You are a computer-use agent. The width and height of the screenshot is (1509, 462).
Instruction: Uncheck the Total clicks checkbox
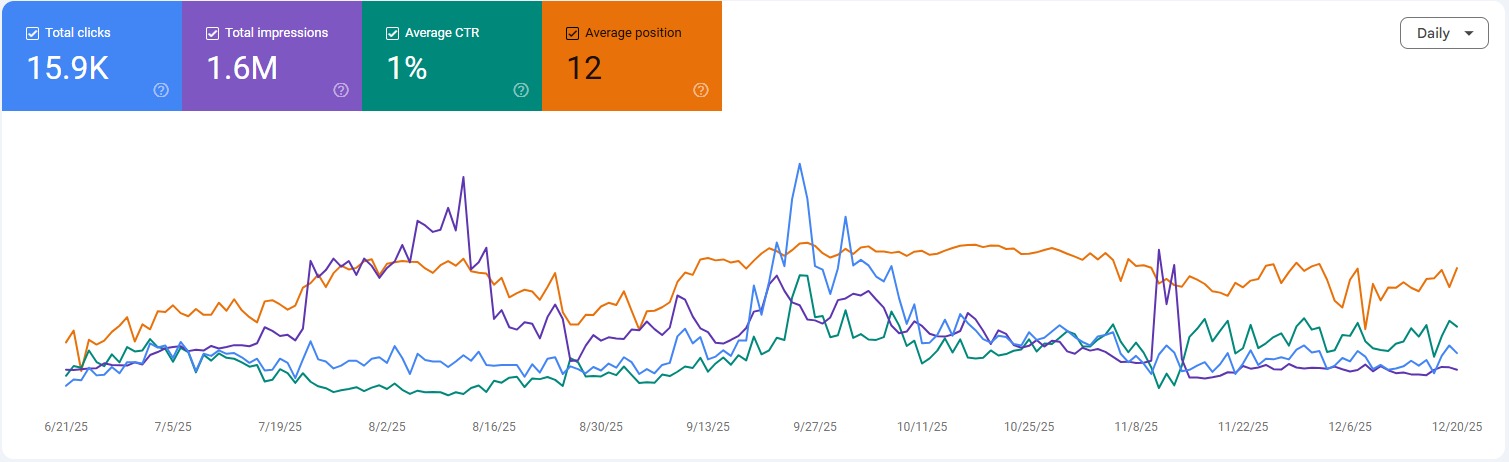pos(33,33)
